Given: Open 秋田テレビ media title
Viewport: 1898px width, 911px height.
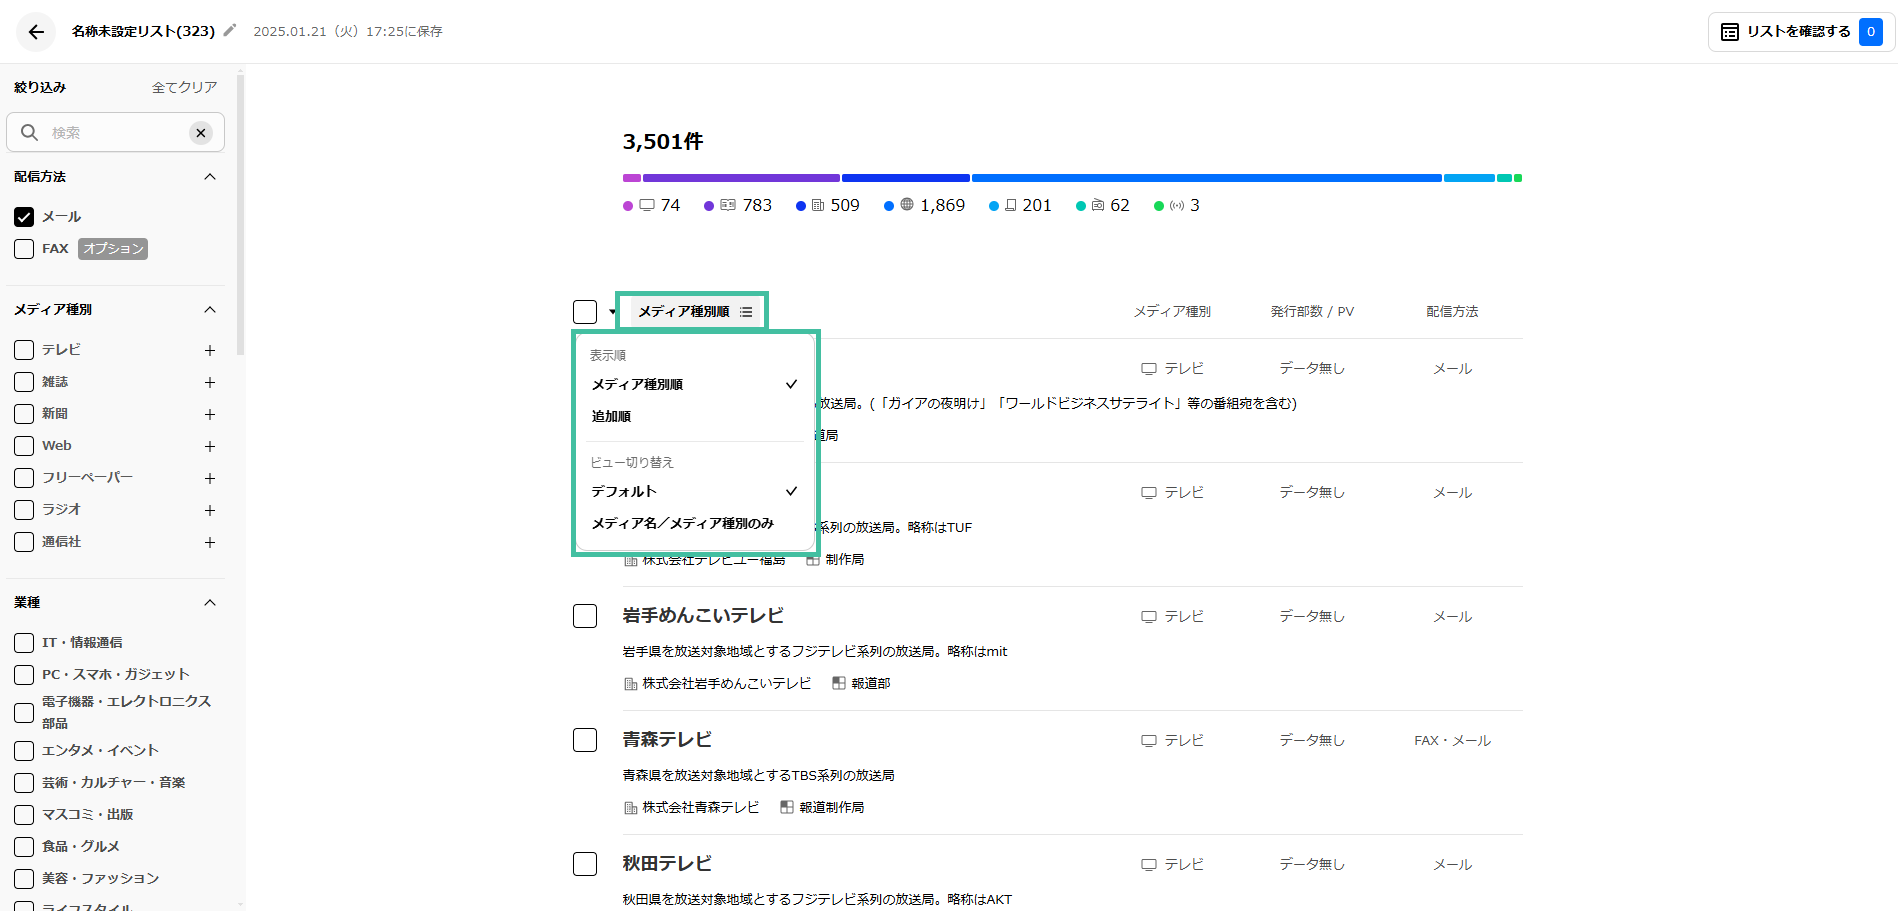Looking at the screenshot, I should tap(667, 864).
